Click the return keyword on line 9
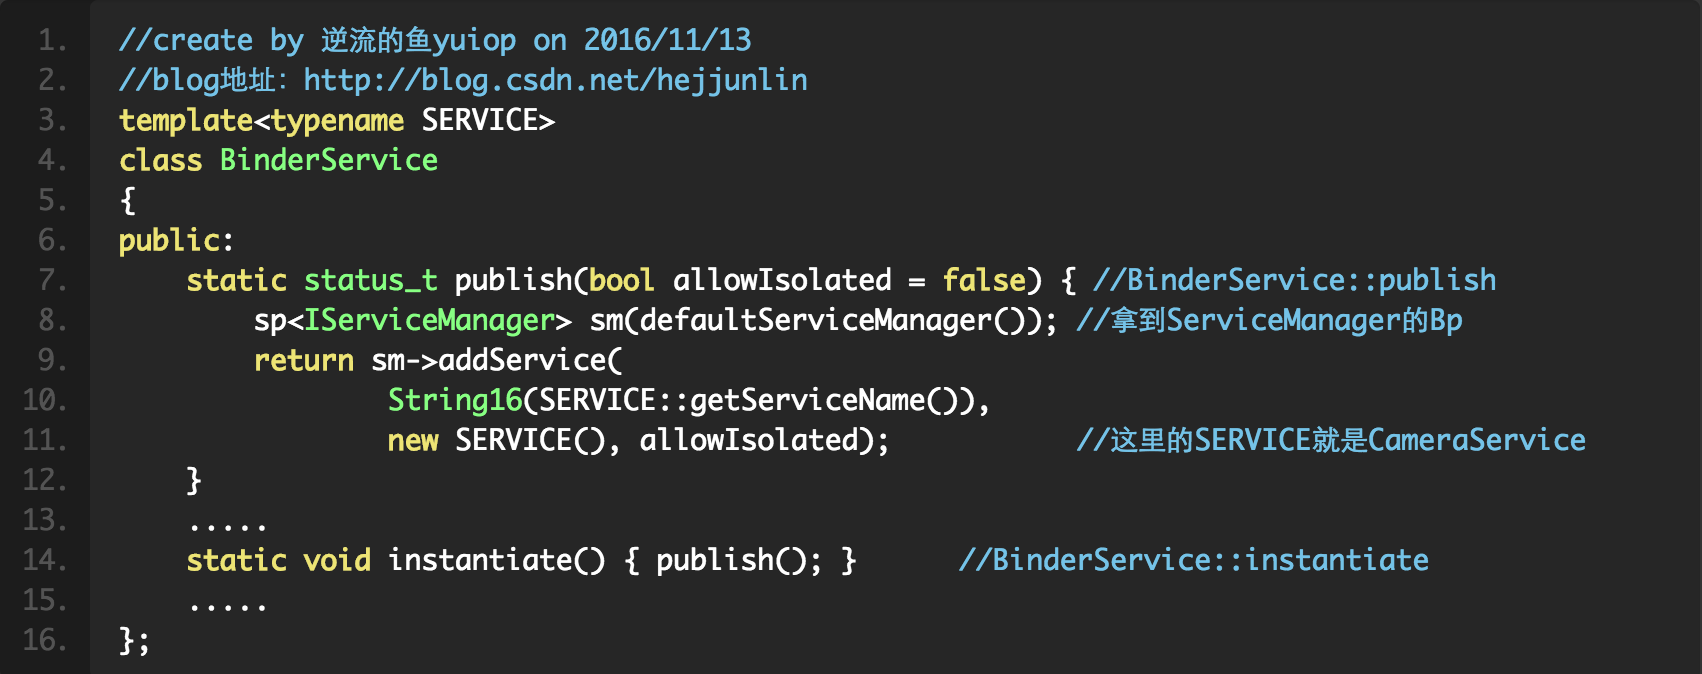The height and width of the screenshot is (674, 1702). (303, 360)
